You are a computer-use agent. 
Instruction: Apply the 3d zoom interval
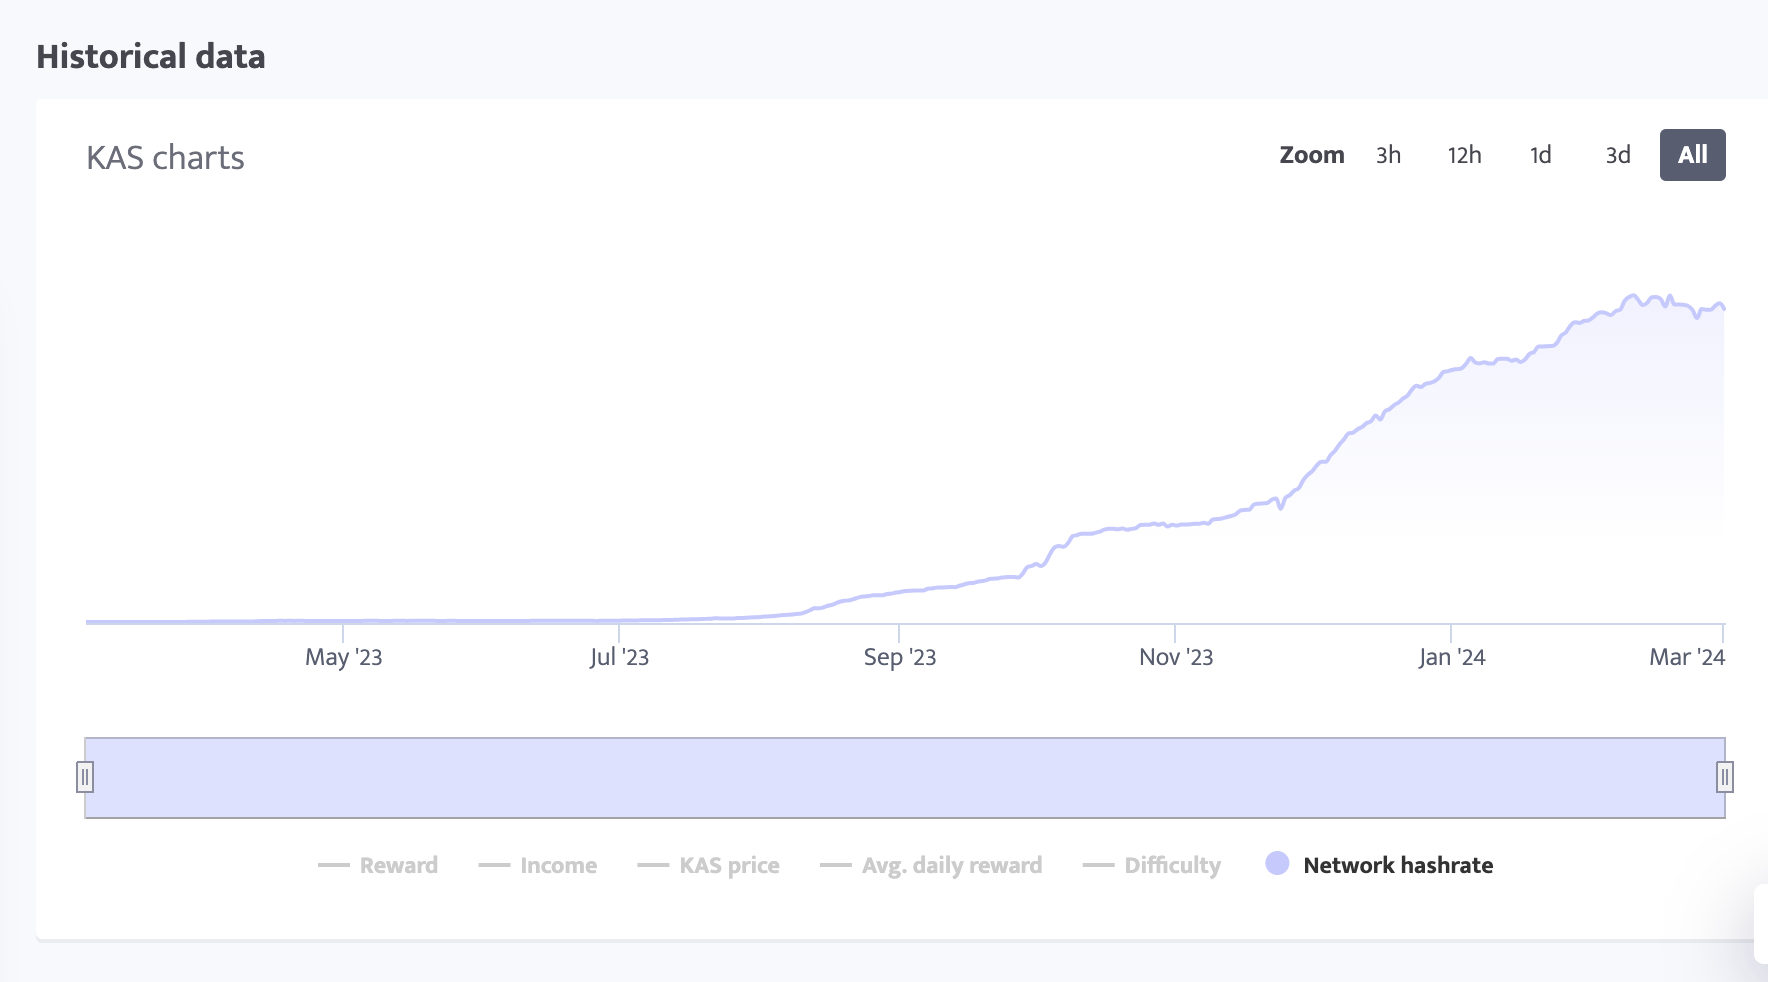[x=1617, y=155]
